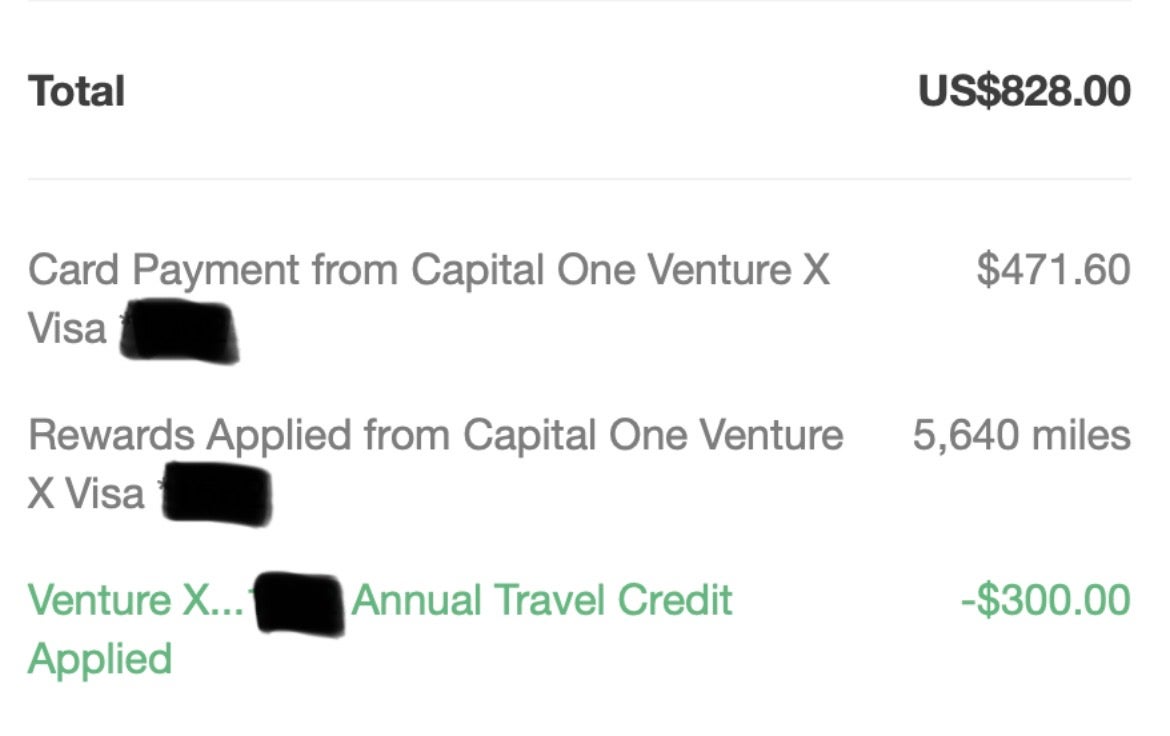Click the word "Rewards" in gray text
Viewport: 1170px width, 736px height.
point(111,435)
